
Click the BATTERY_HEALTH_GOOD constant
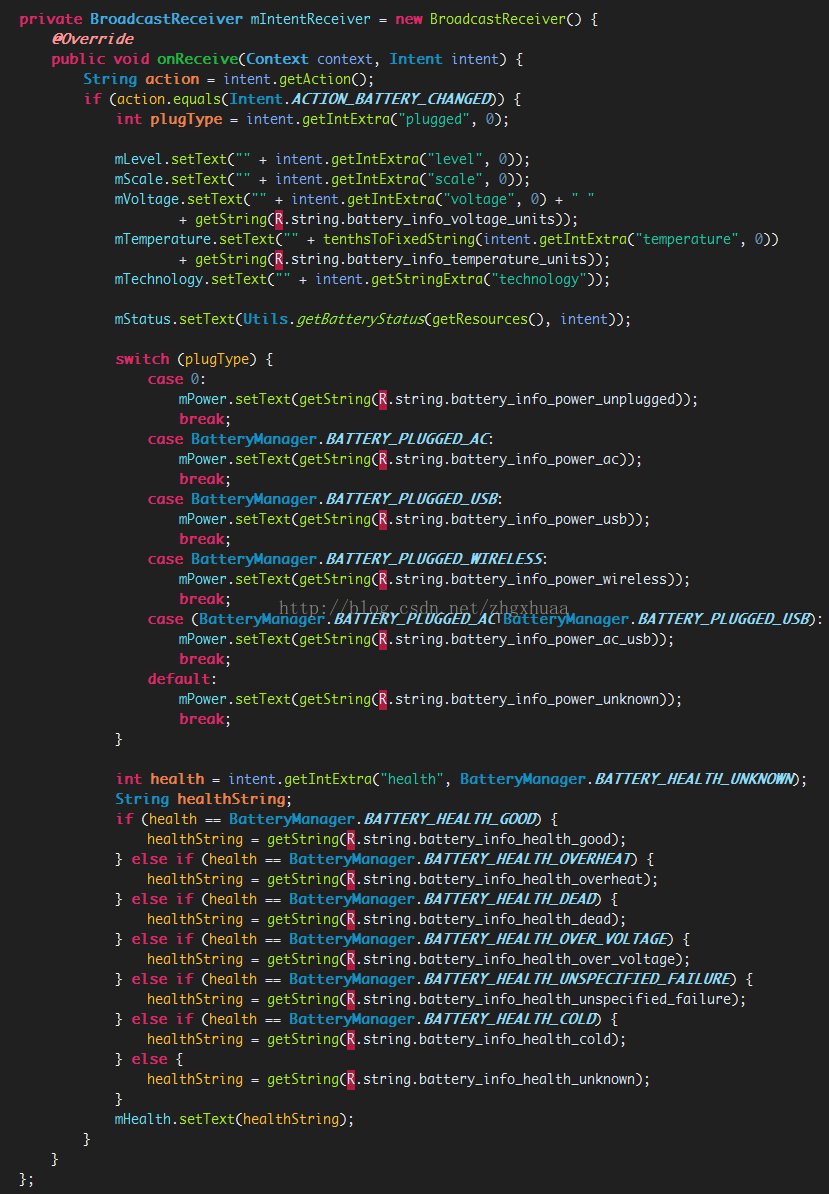tap(450, 819)
